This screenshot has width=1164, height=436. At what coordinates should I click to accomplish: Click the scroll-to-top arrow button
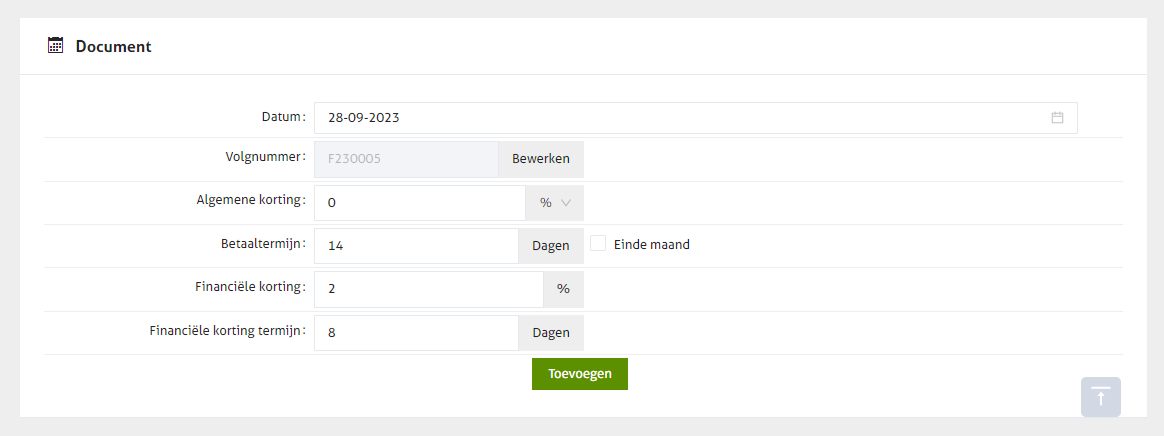pos(1100,397)
